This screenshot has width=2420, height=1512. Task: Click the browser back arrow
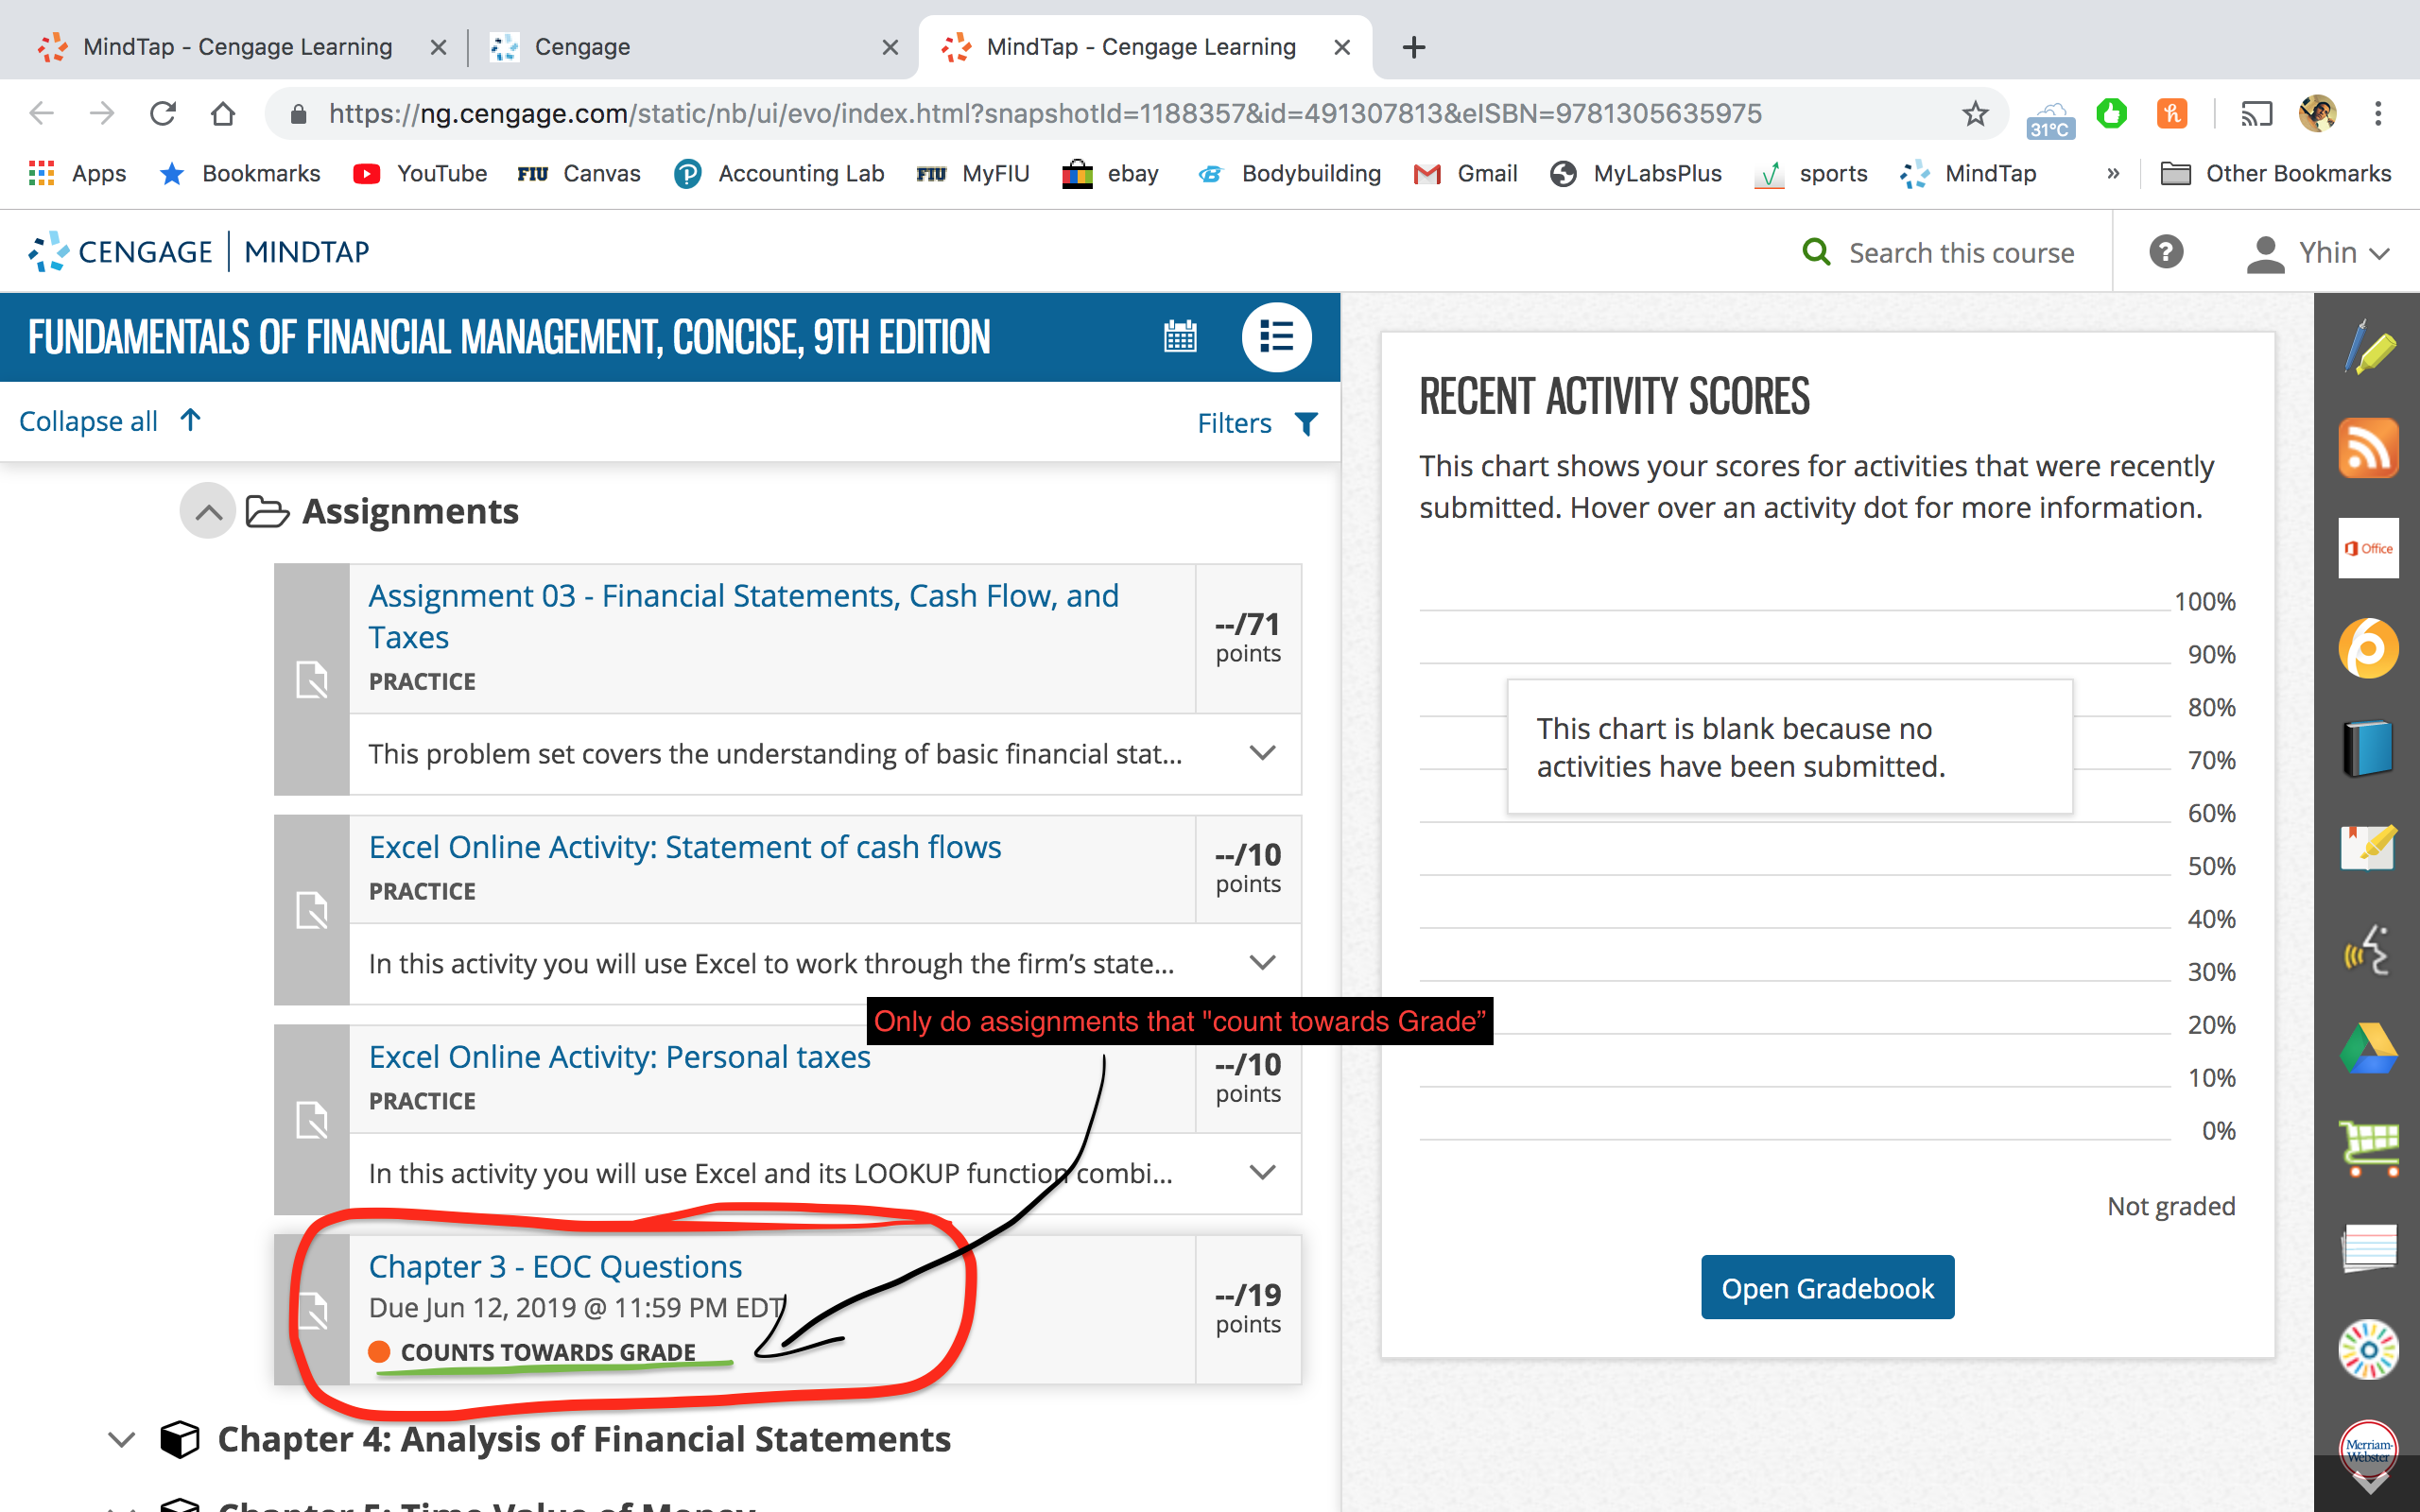pyautogui.click(x=42, y=114)
